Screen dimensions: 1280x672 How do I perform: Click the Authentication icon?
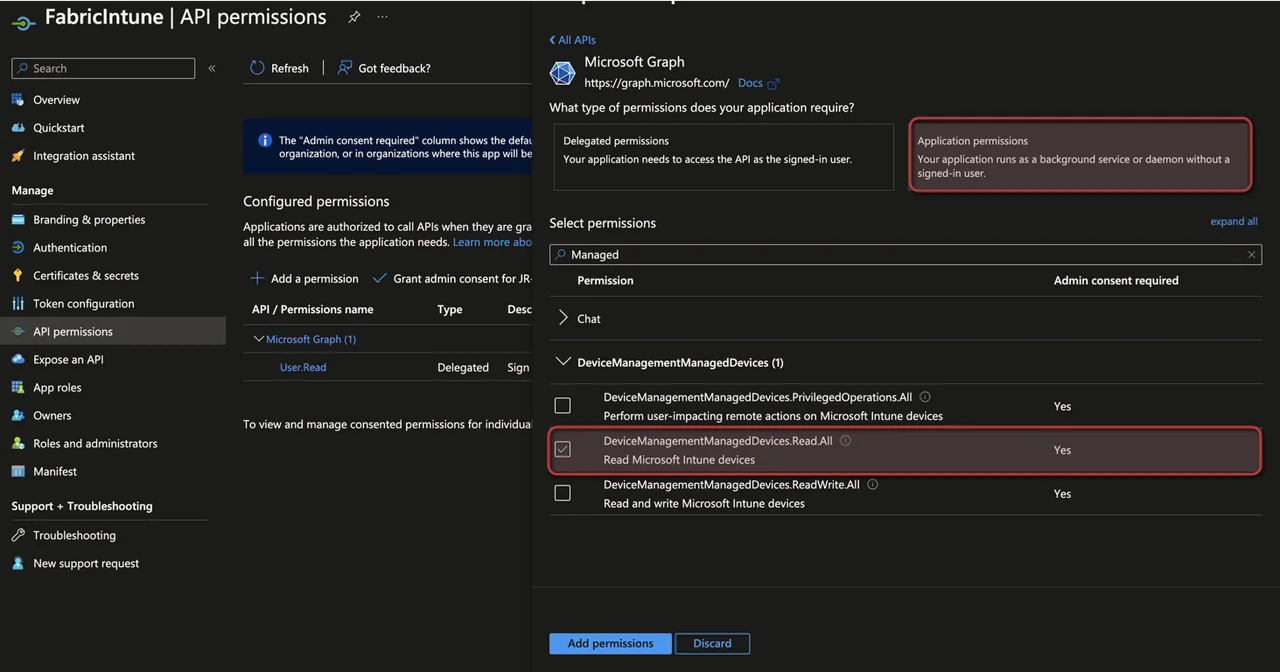point(18,248)
